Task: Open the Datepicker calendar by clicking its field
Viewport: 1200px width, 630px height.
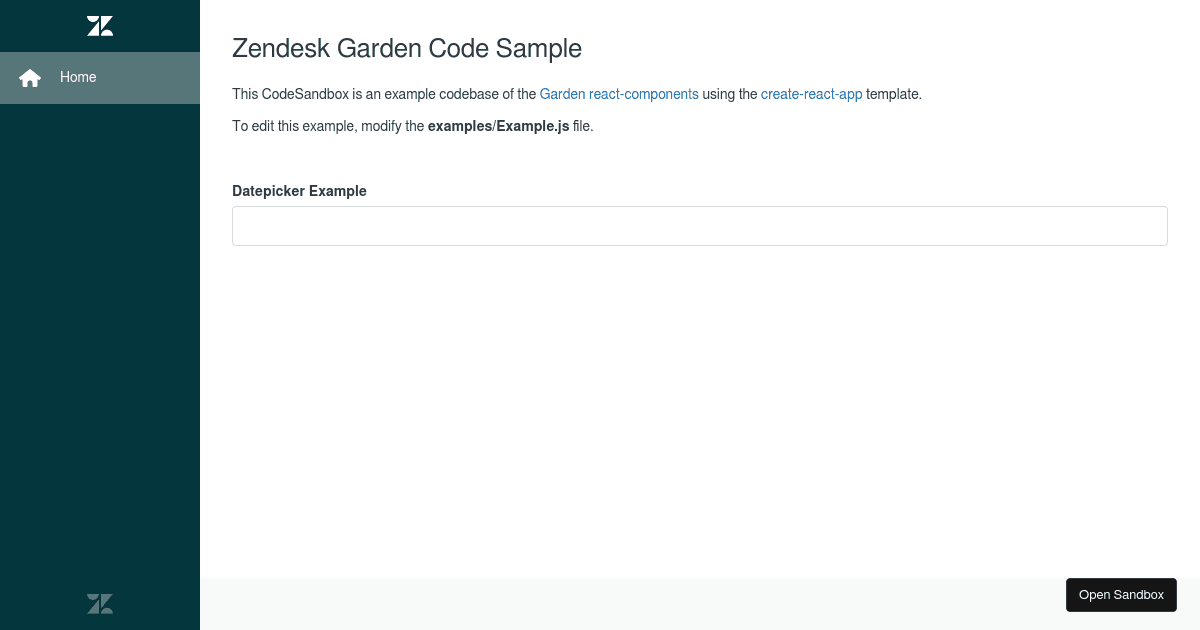Action: pyautogui.click(x=699, y=225)
